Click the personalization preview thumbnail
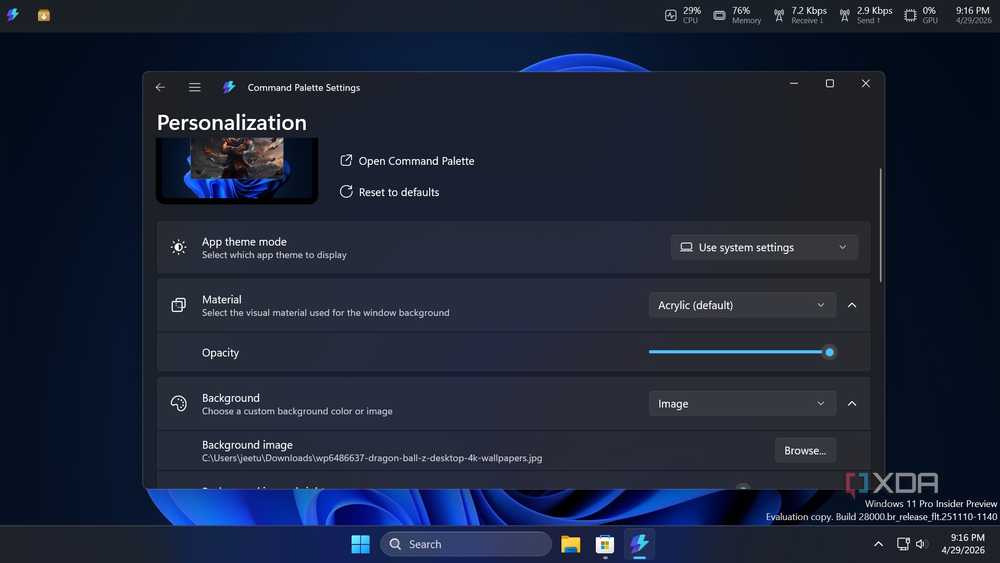The width and height of the screenshot is (1000, 563). (237, 170)
